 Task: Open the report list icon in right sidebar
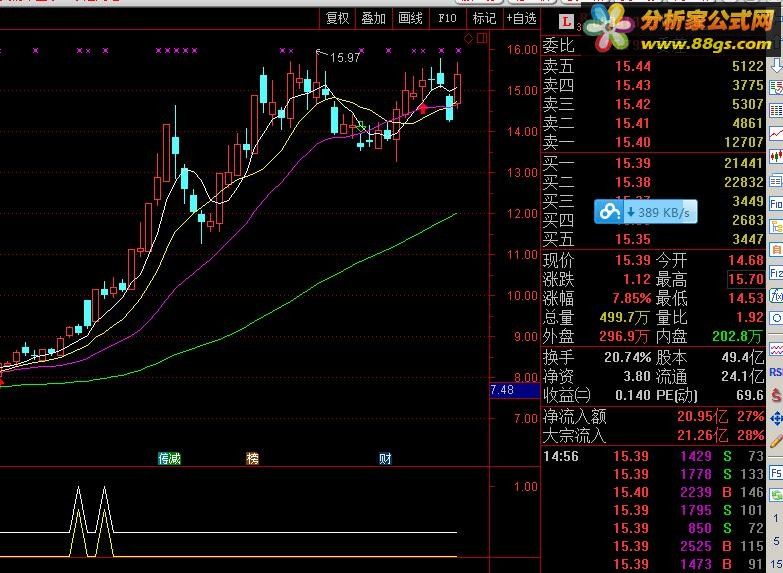coord(776,88)
